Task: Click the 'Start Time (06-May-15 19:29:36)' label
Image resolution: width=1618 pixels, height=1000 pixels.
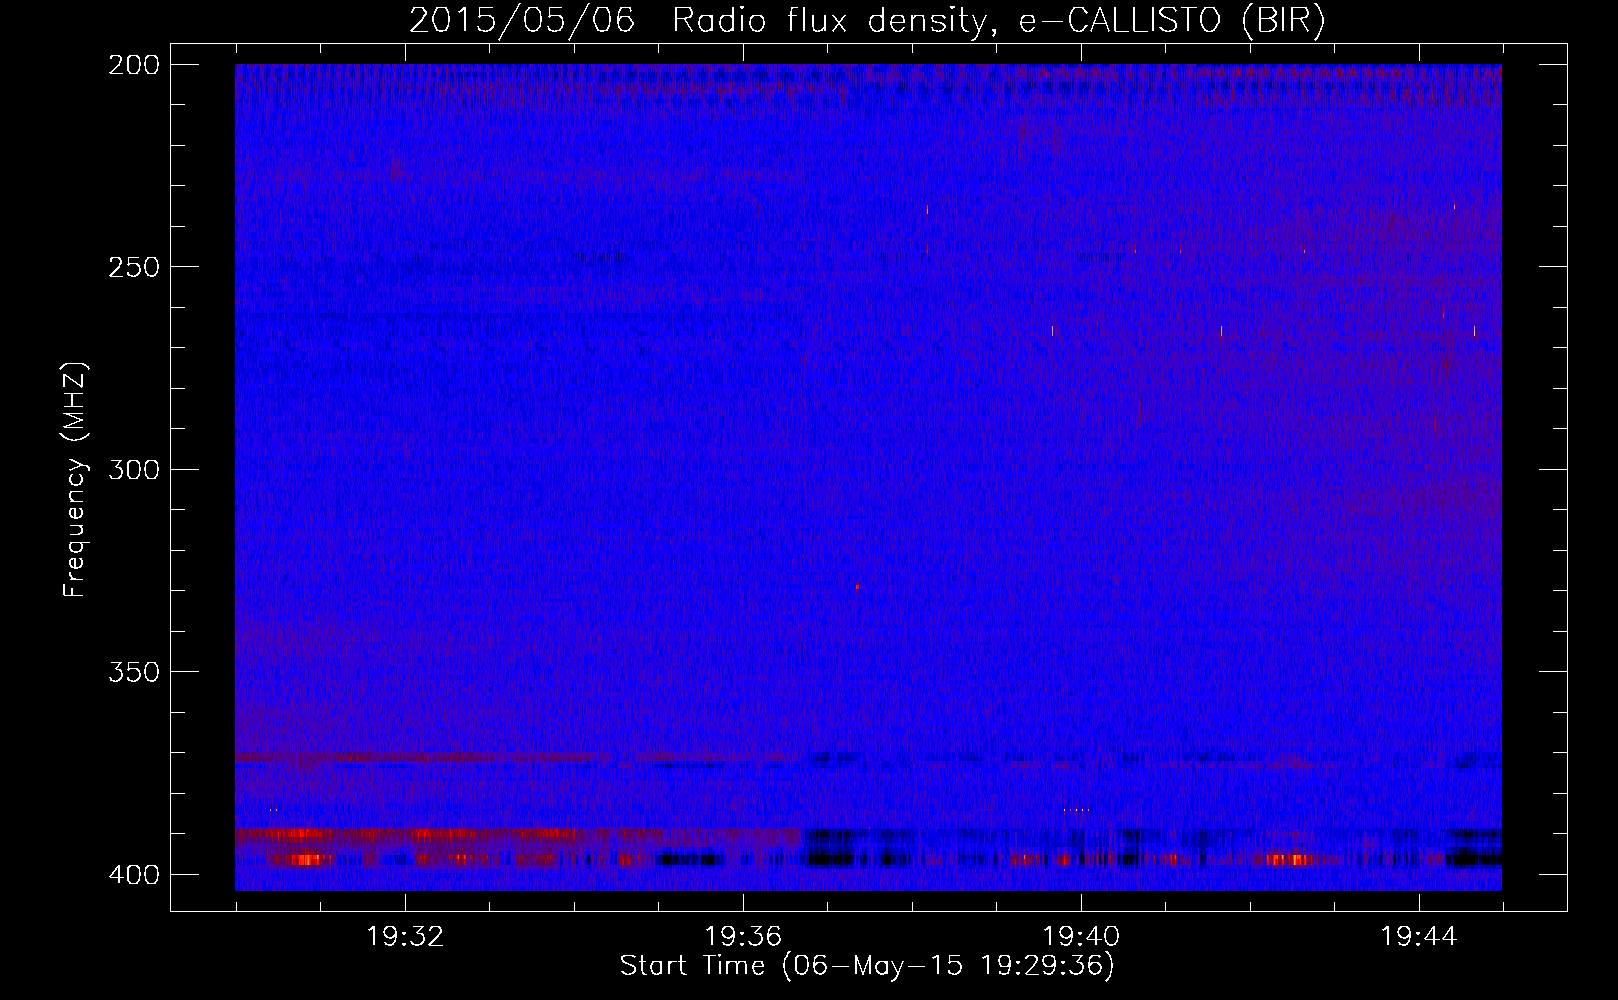Action: click(867, 966)
